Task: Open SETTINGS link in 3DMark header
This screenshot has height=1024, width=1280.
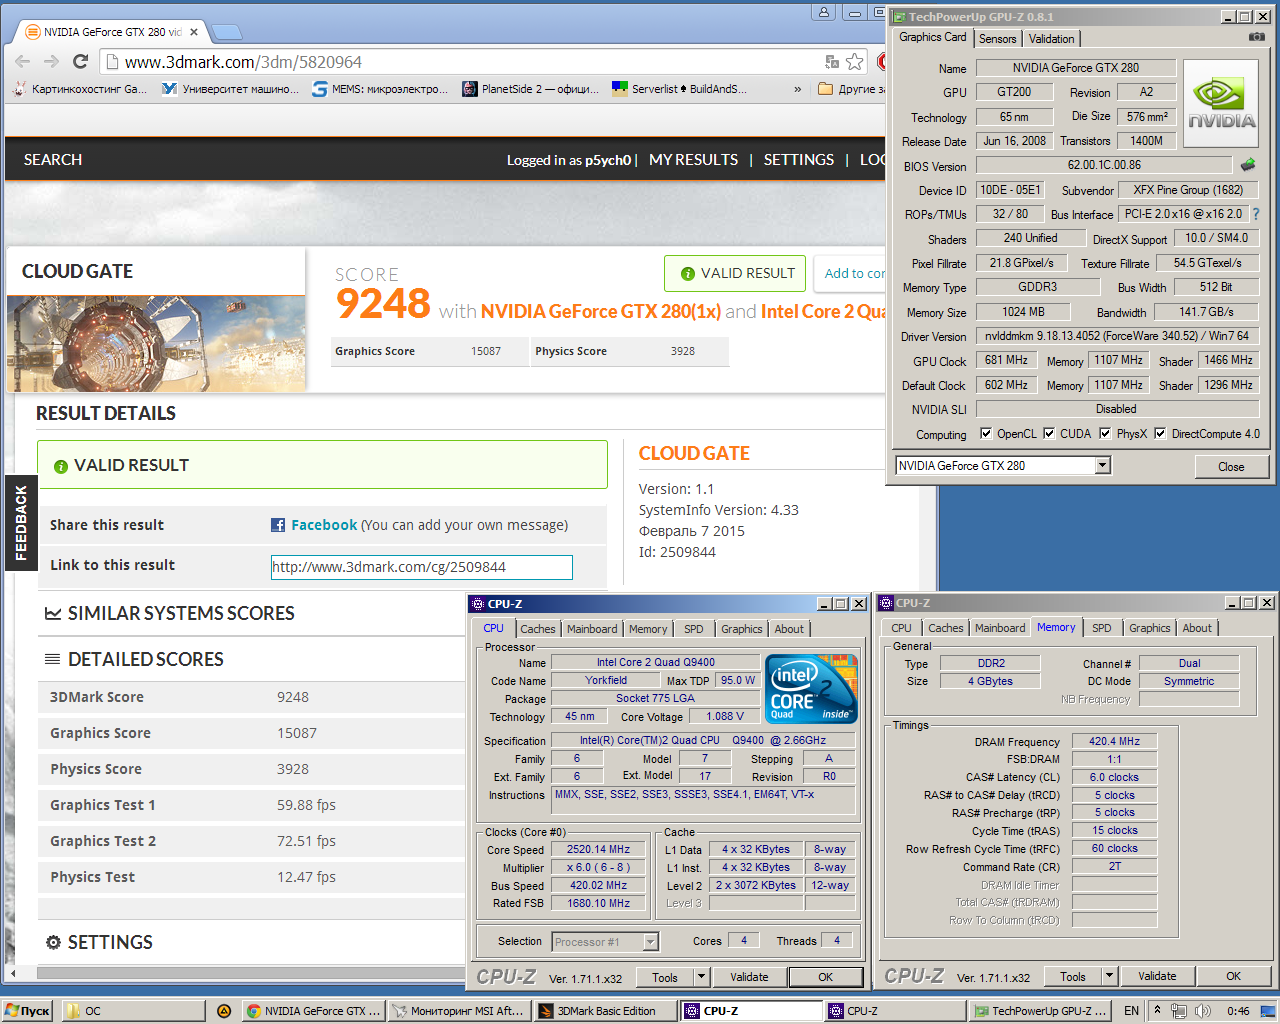Action: (798, 160)
